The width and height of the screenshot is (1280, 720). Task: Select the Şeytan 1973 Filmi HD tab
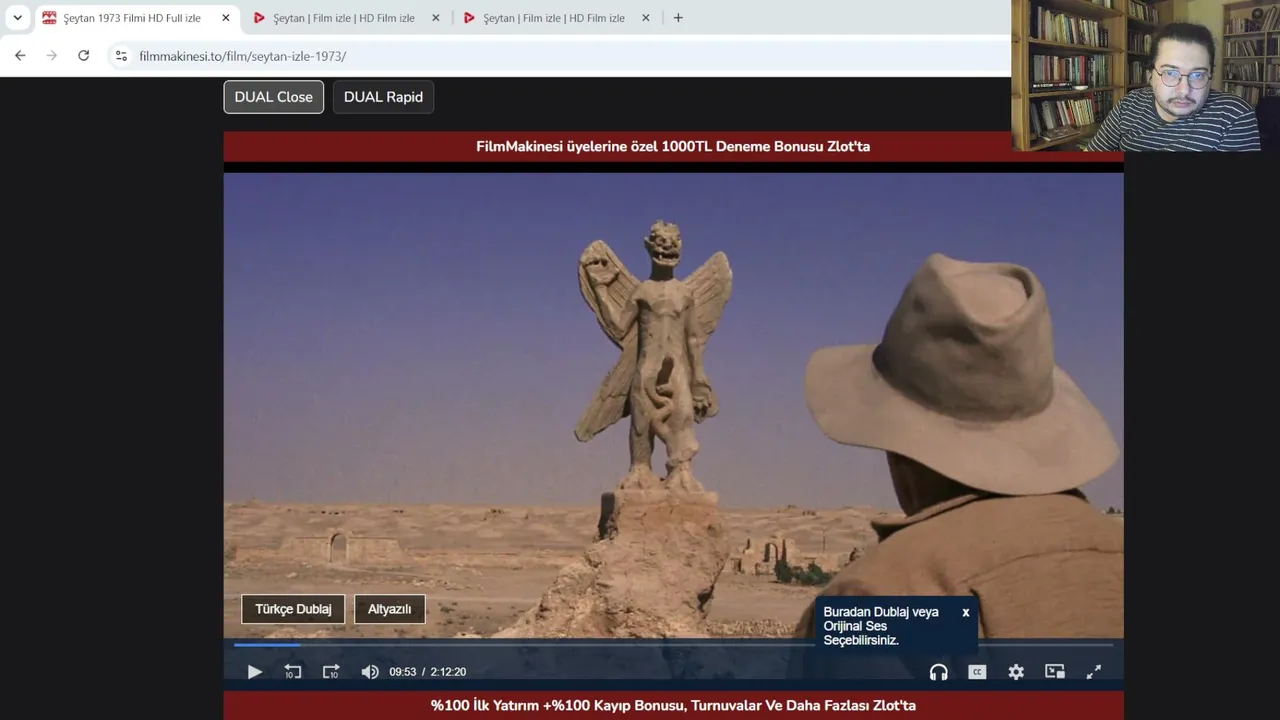pos(135,18)
